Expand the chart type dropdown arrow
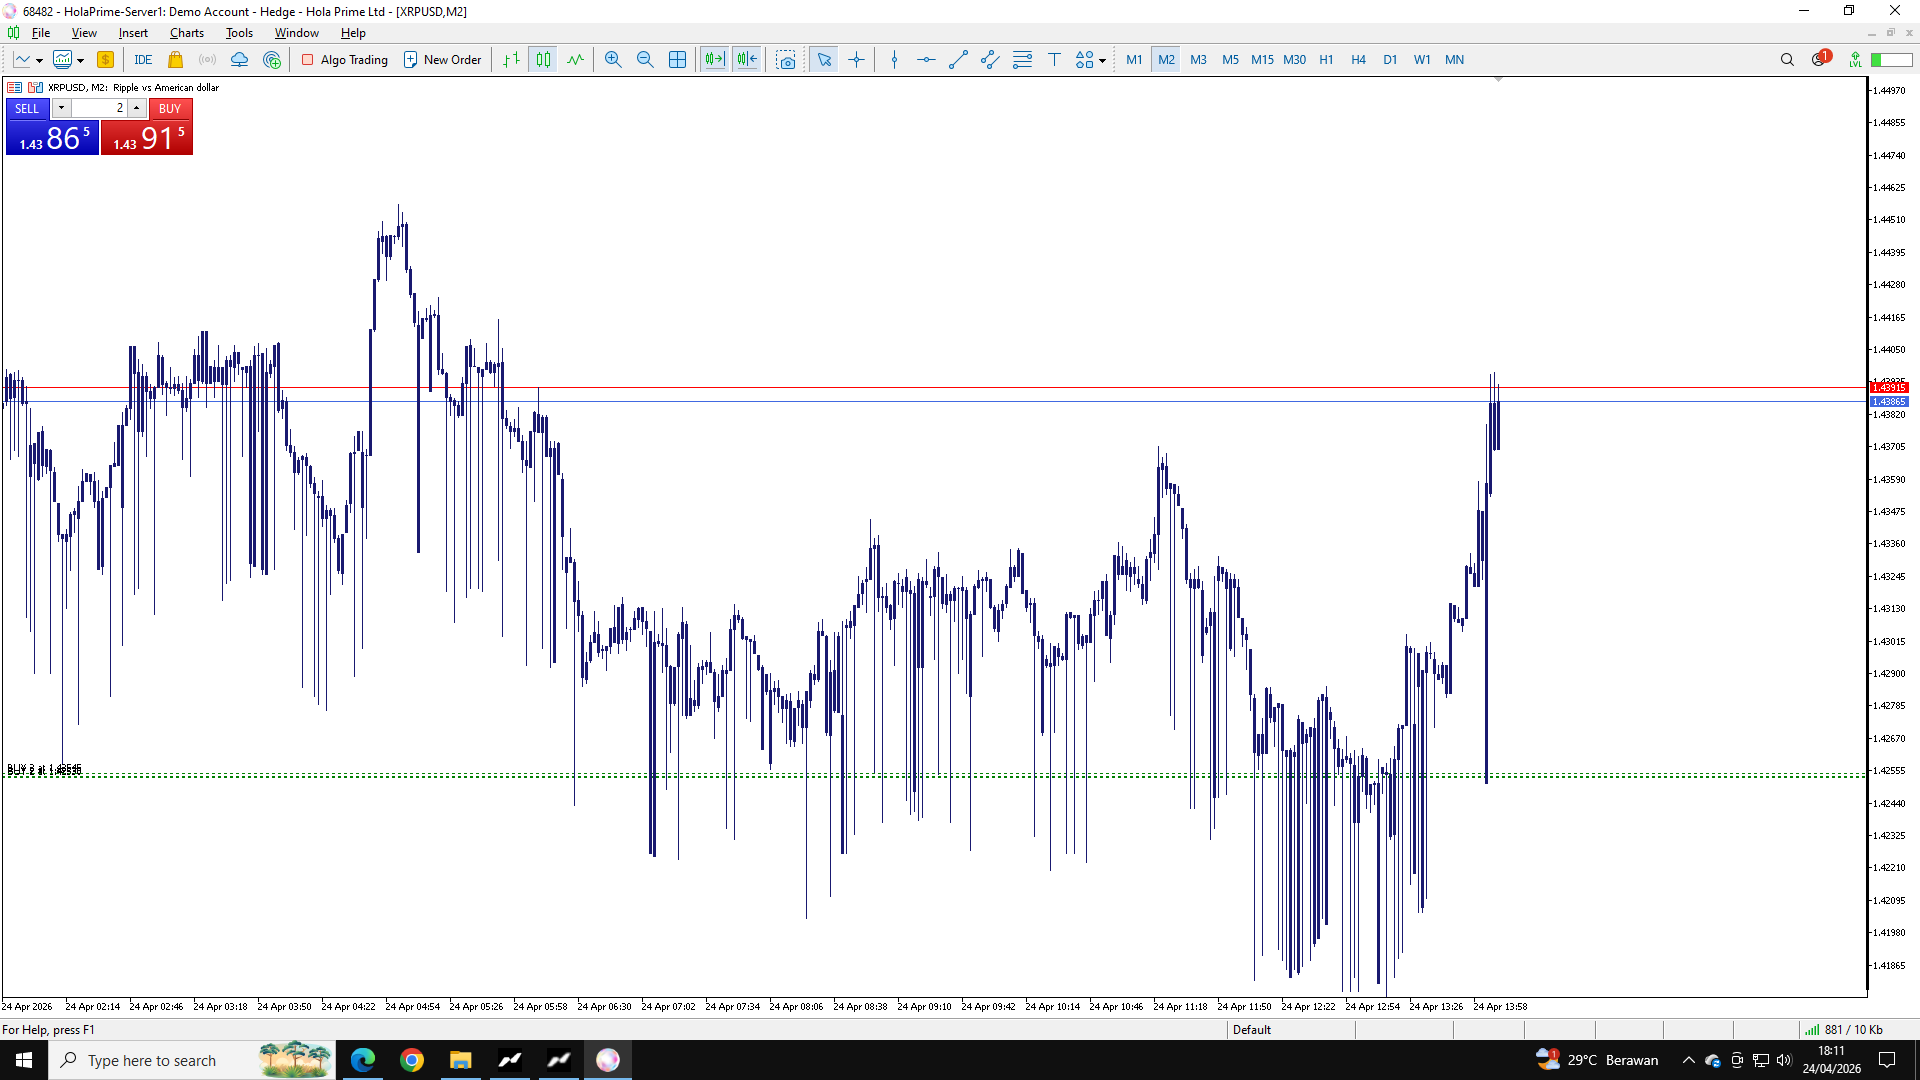The image size is (1920, 1080). click(x=39, y=61)
